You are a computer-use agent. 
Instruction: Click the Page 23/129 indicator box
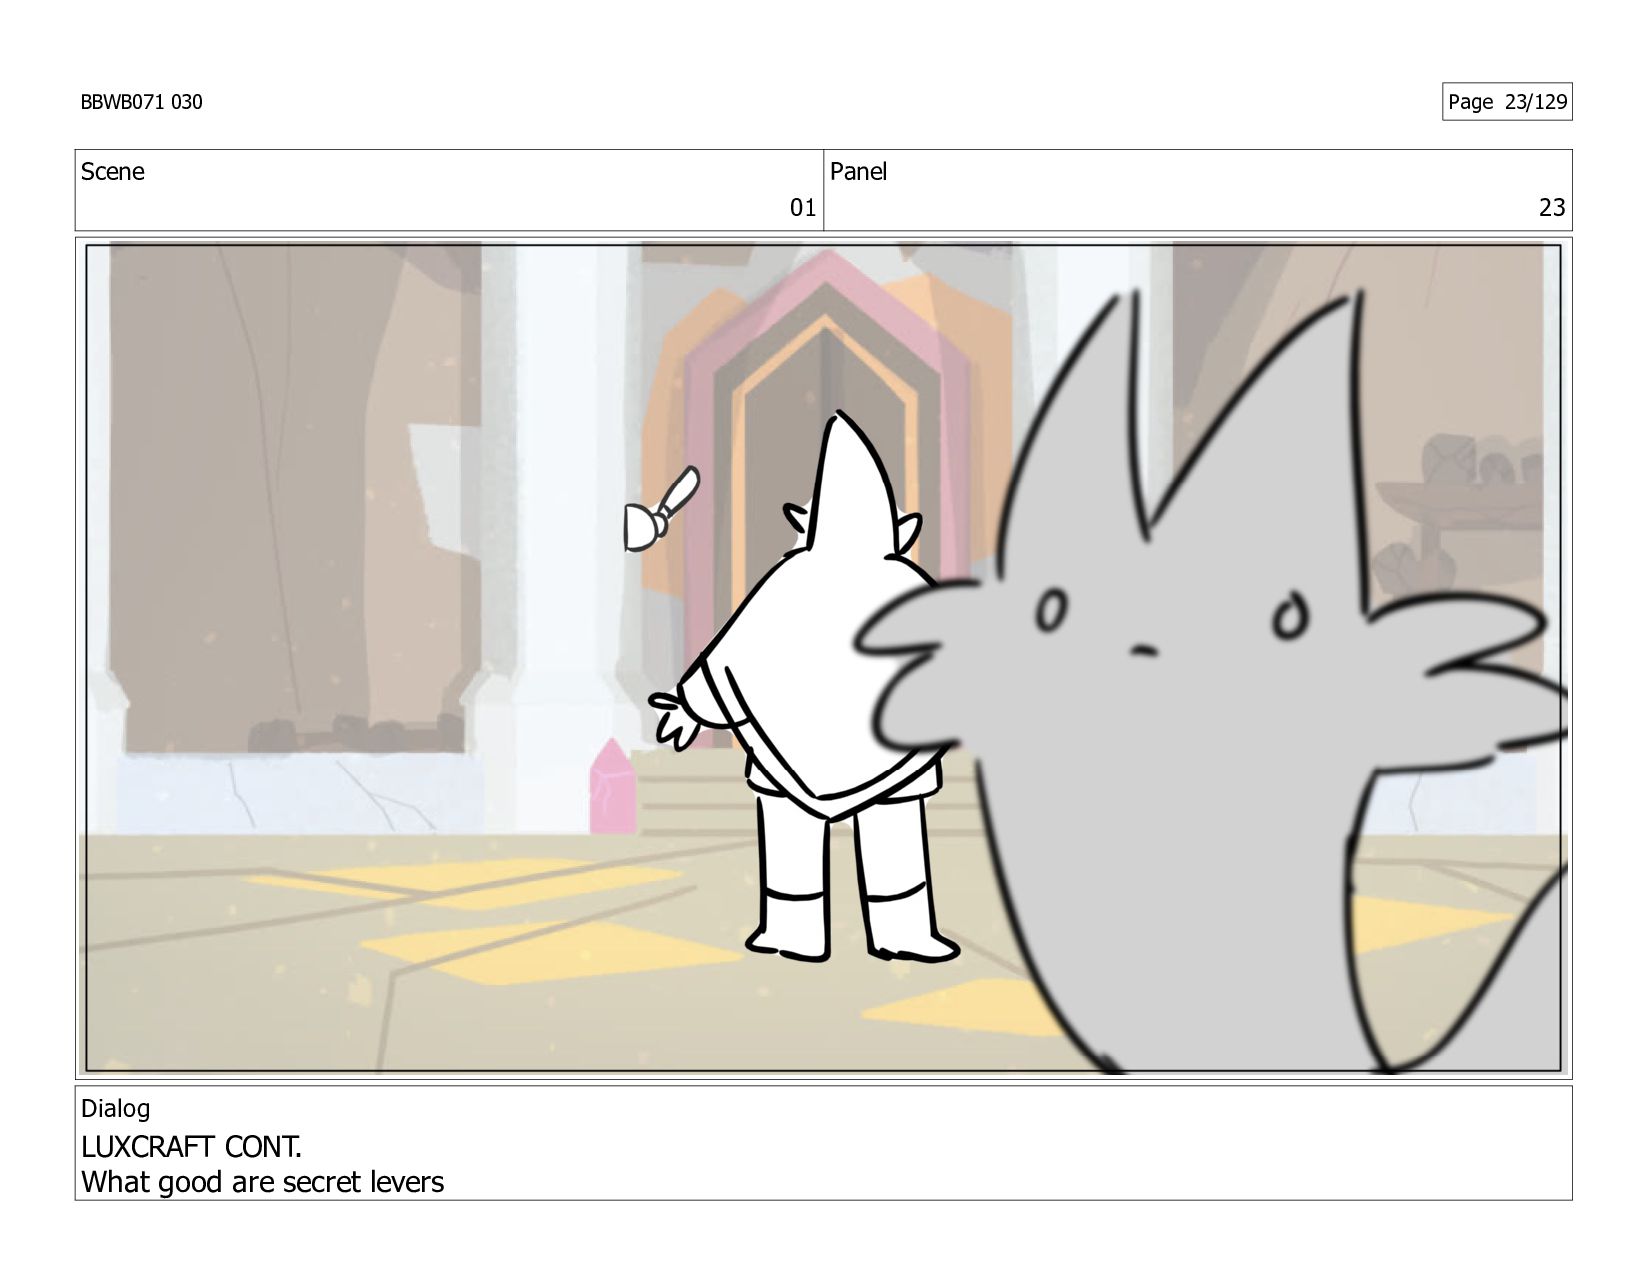click(1507, 102)
